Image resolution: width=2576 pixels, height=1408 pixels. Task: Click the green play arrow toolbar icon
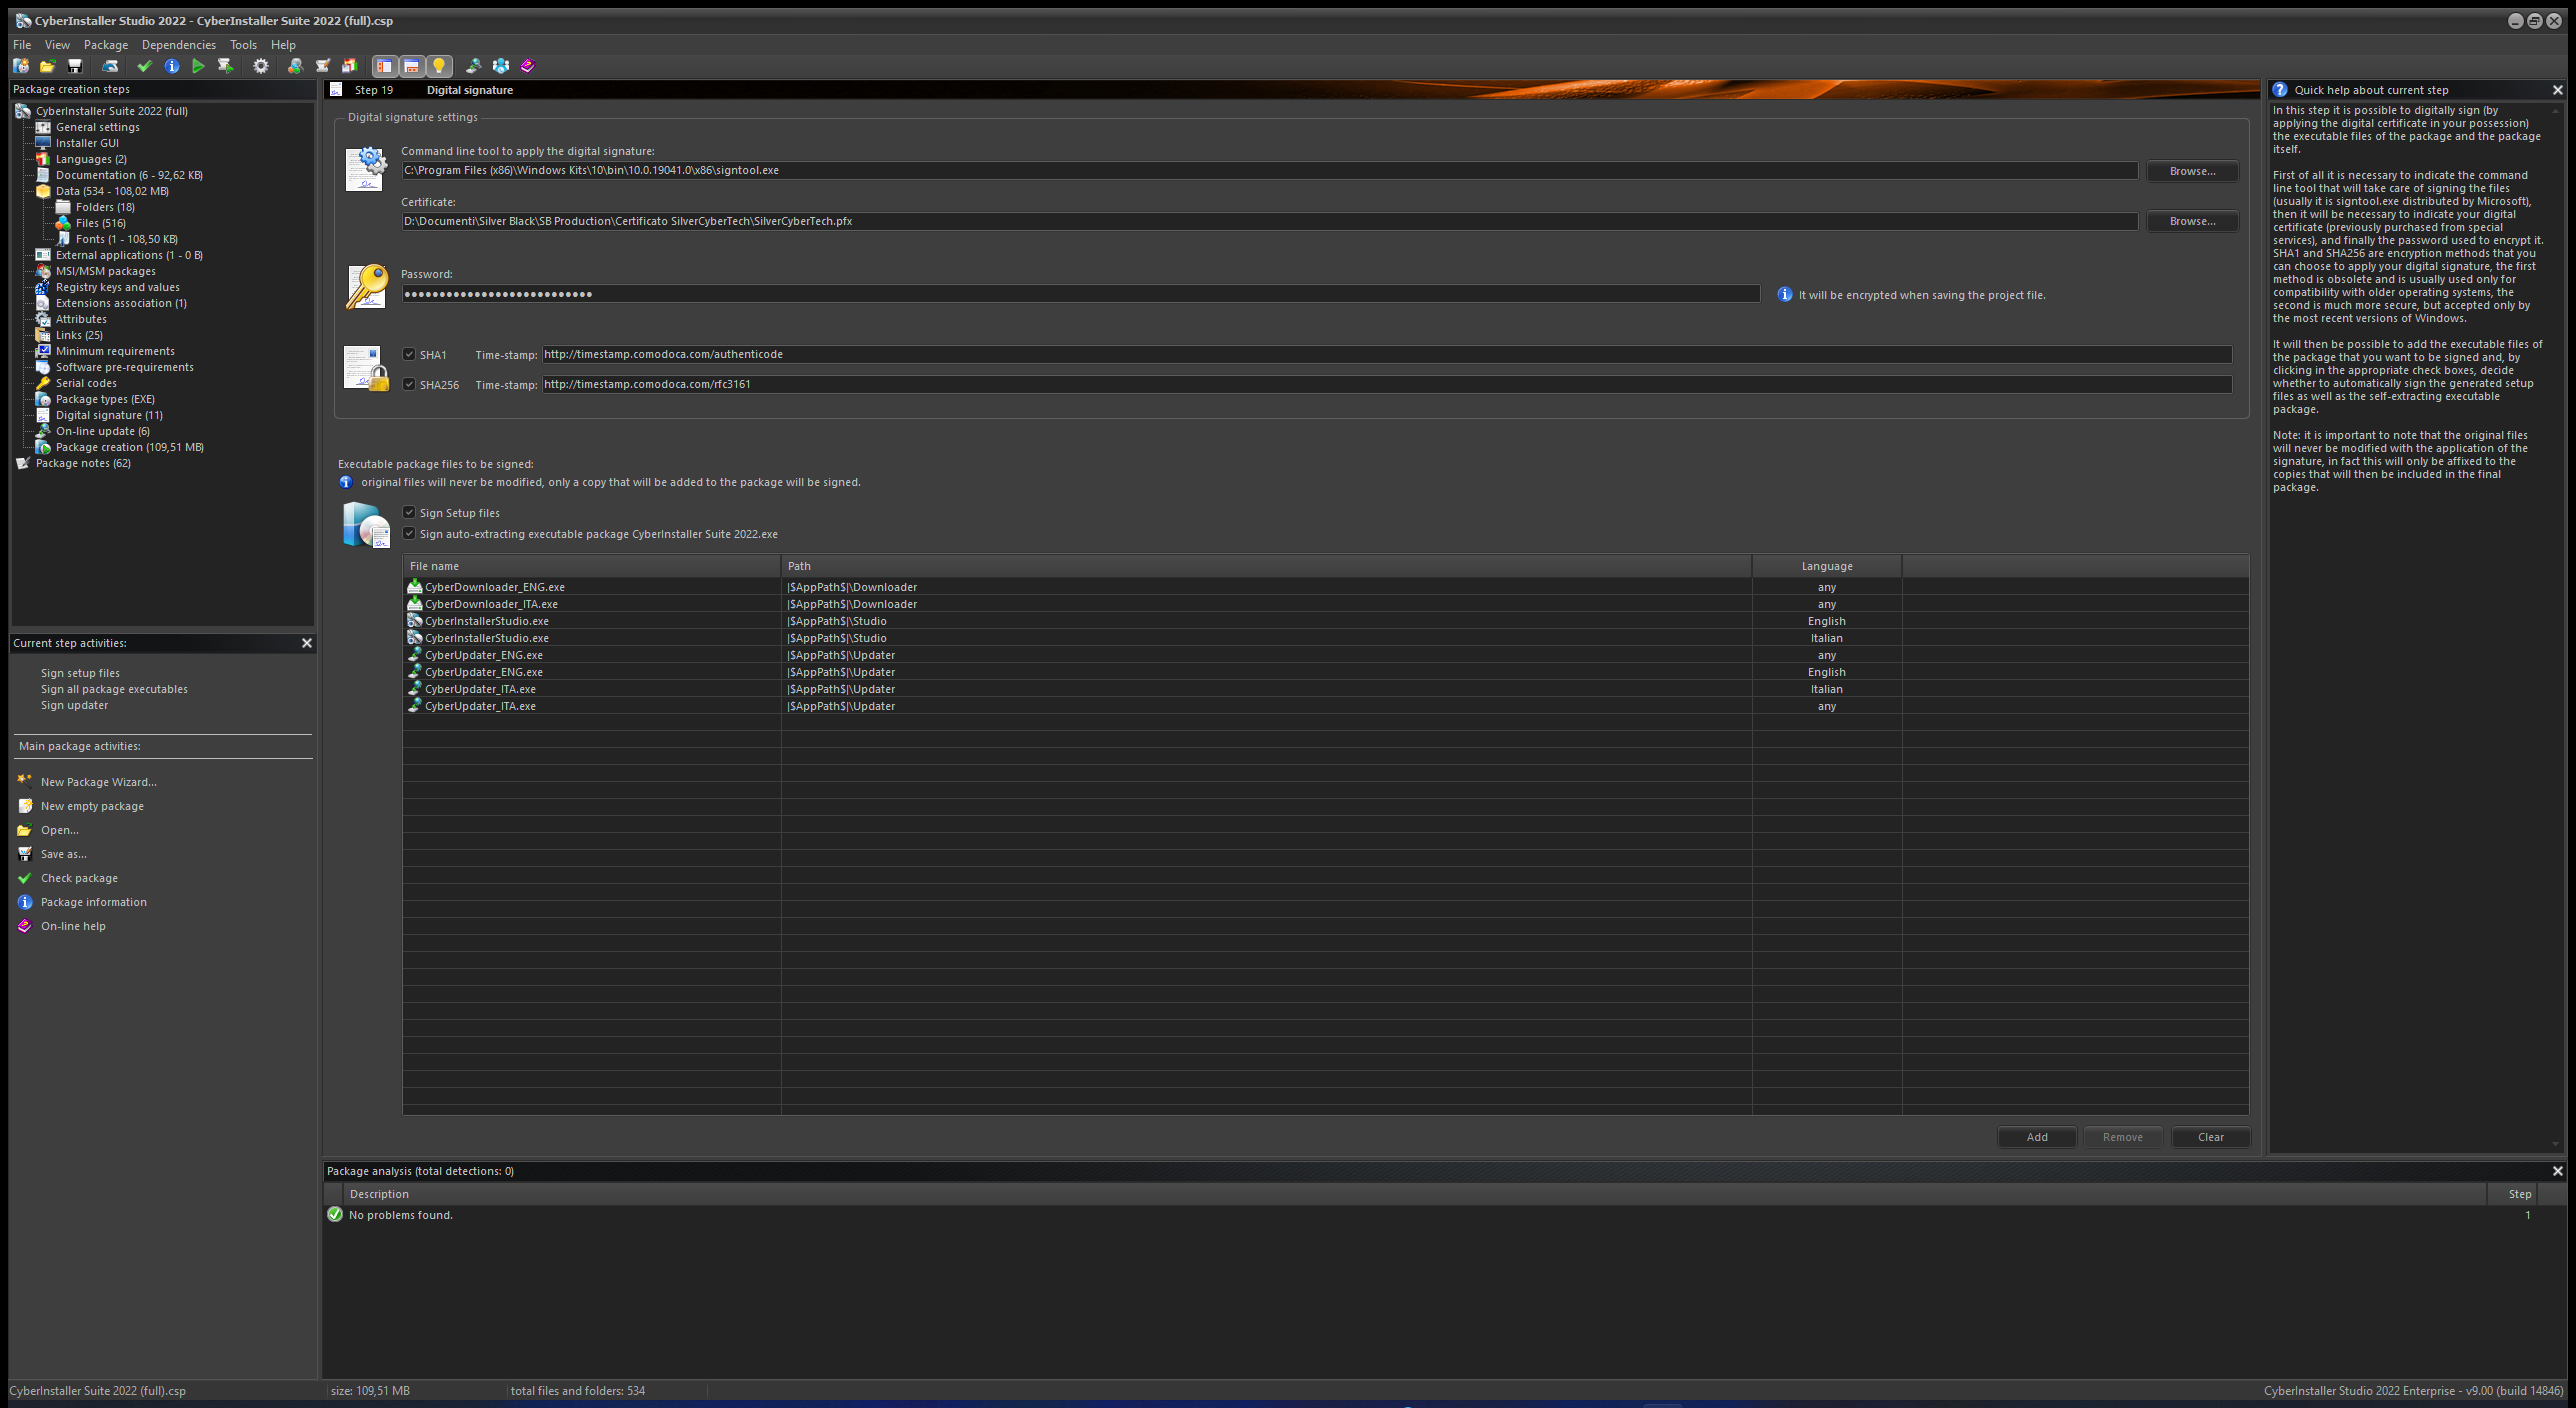pos(198,66)
